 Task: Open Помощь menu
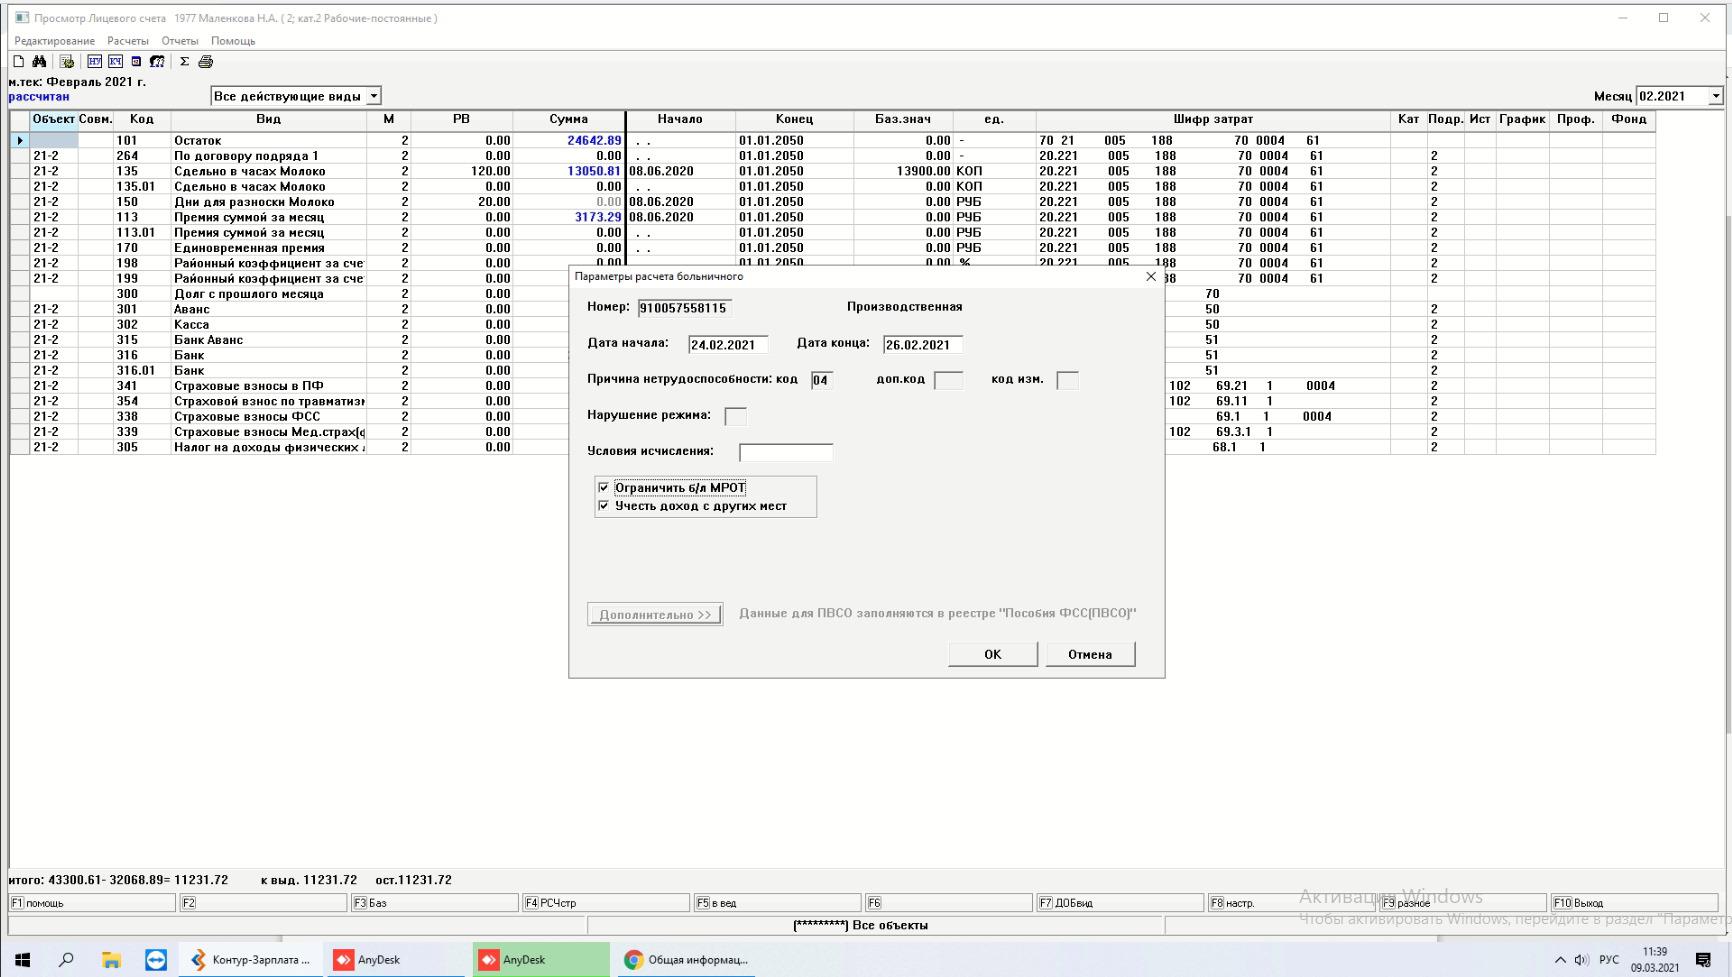tap(233, 41)
